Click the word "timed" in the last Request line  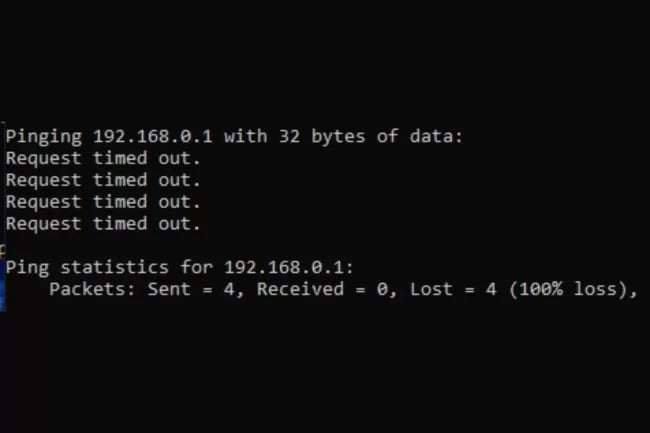point(120,224)
